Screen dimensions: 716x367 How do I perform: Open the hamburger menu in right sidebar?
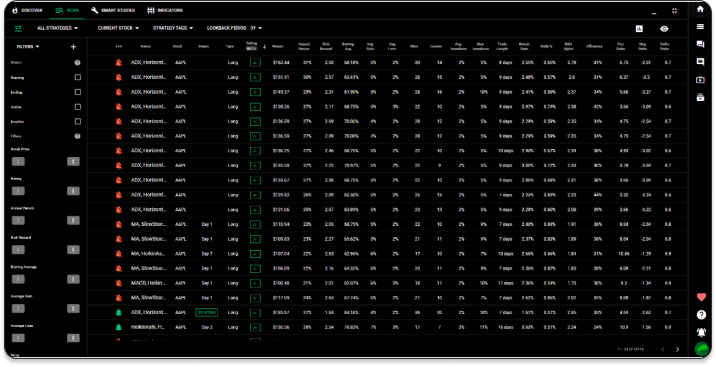click(700, 26)
